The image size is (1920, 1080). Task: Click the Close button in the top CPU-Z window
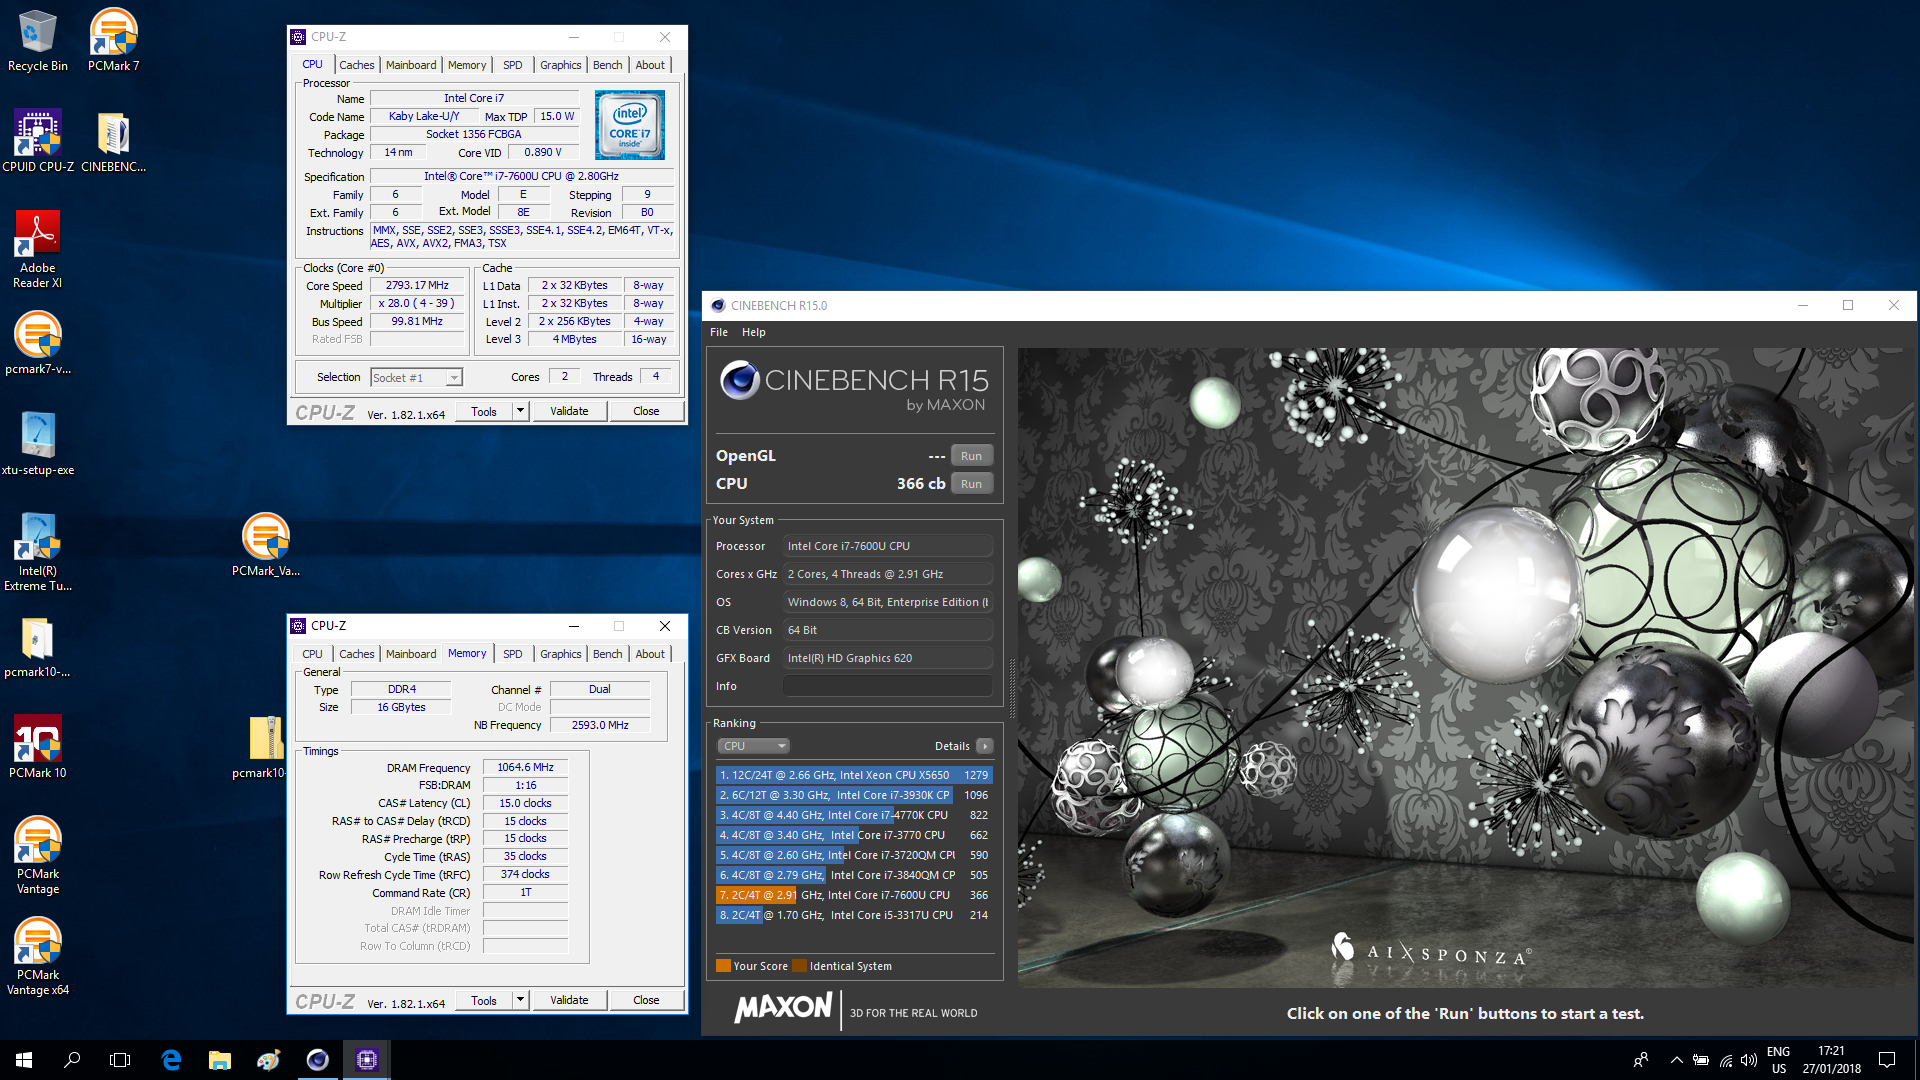tap(646, 411)
